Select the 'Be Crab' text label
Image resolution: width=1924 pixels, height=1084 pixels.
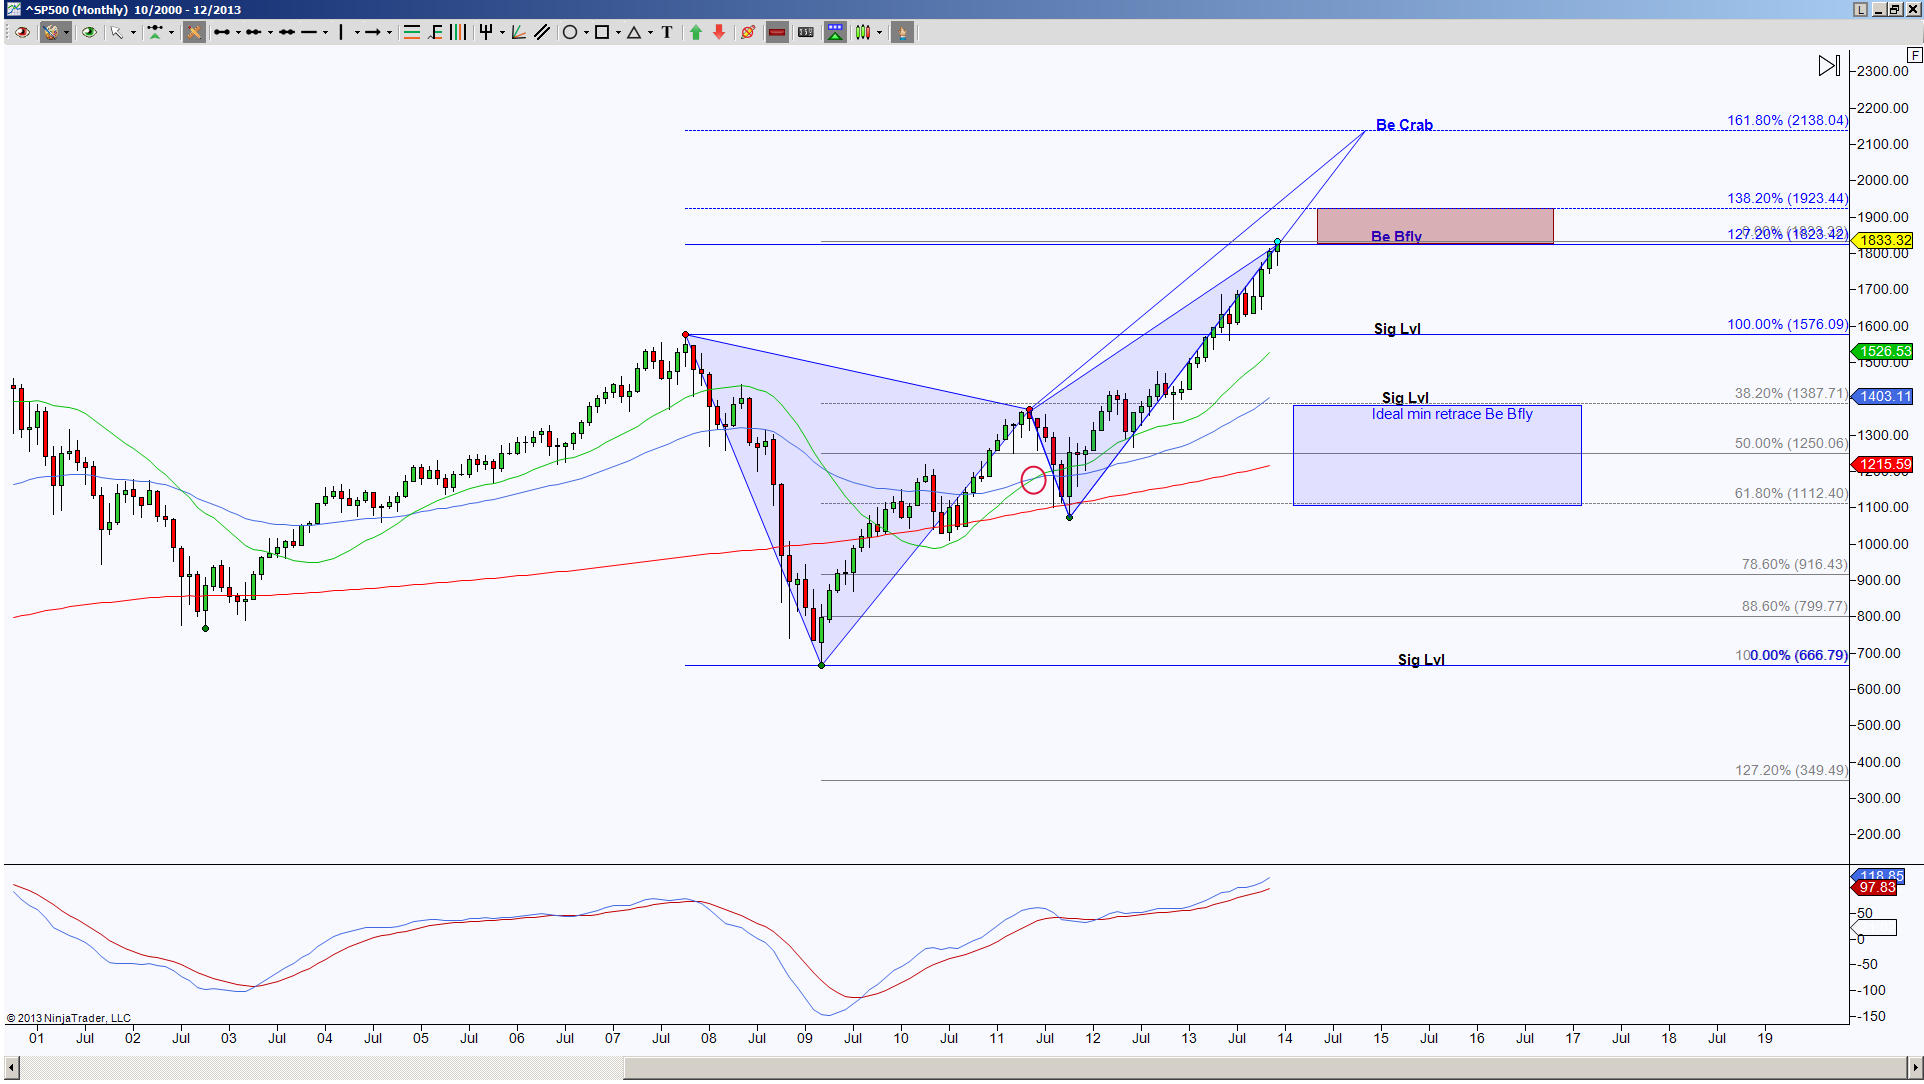click(x=1404, y=125)
